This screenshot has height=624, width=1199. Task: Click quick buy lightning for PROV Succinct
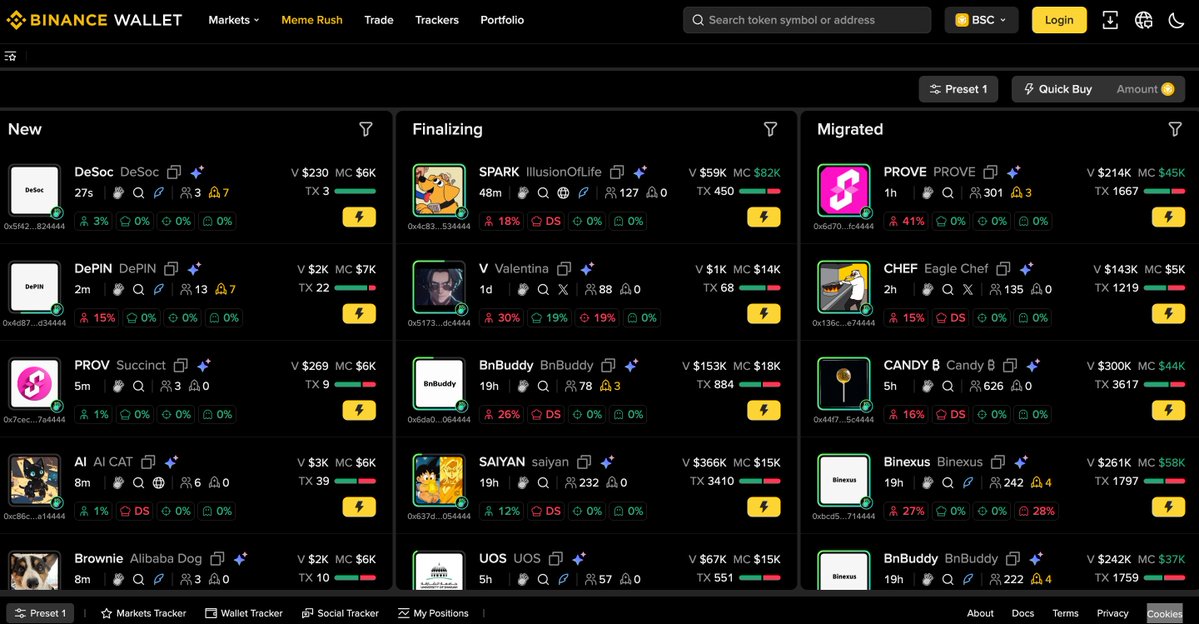[359, 410]
